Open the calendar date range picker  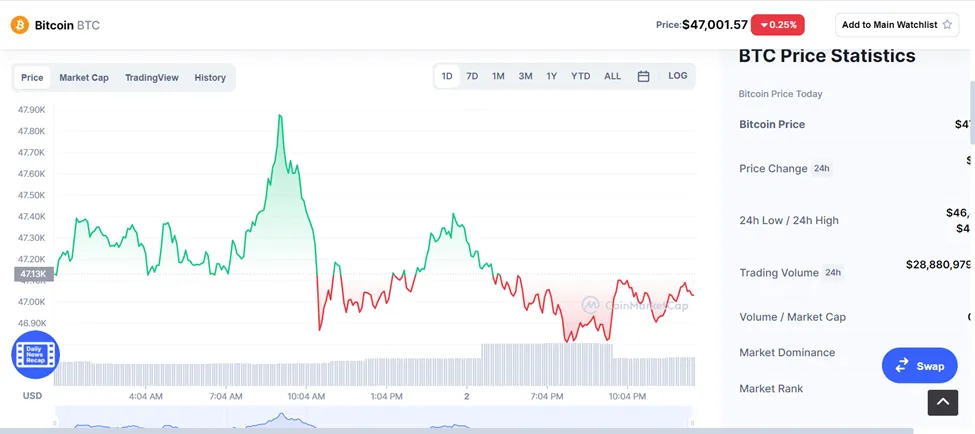pyautogui.click(x=644, y=76)
